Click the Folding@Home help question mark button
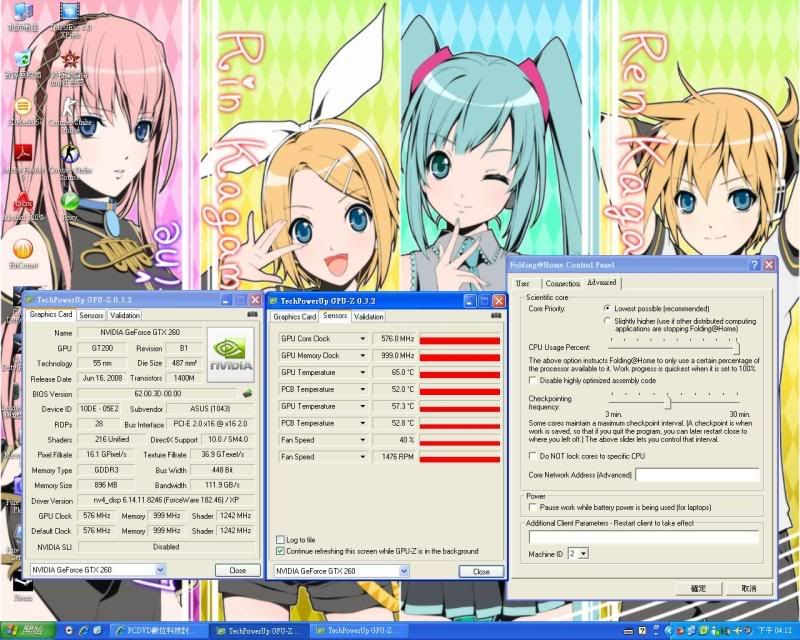The width and height of the screenshot is (800, 640). [x=755, y=264]
